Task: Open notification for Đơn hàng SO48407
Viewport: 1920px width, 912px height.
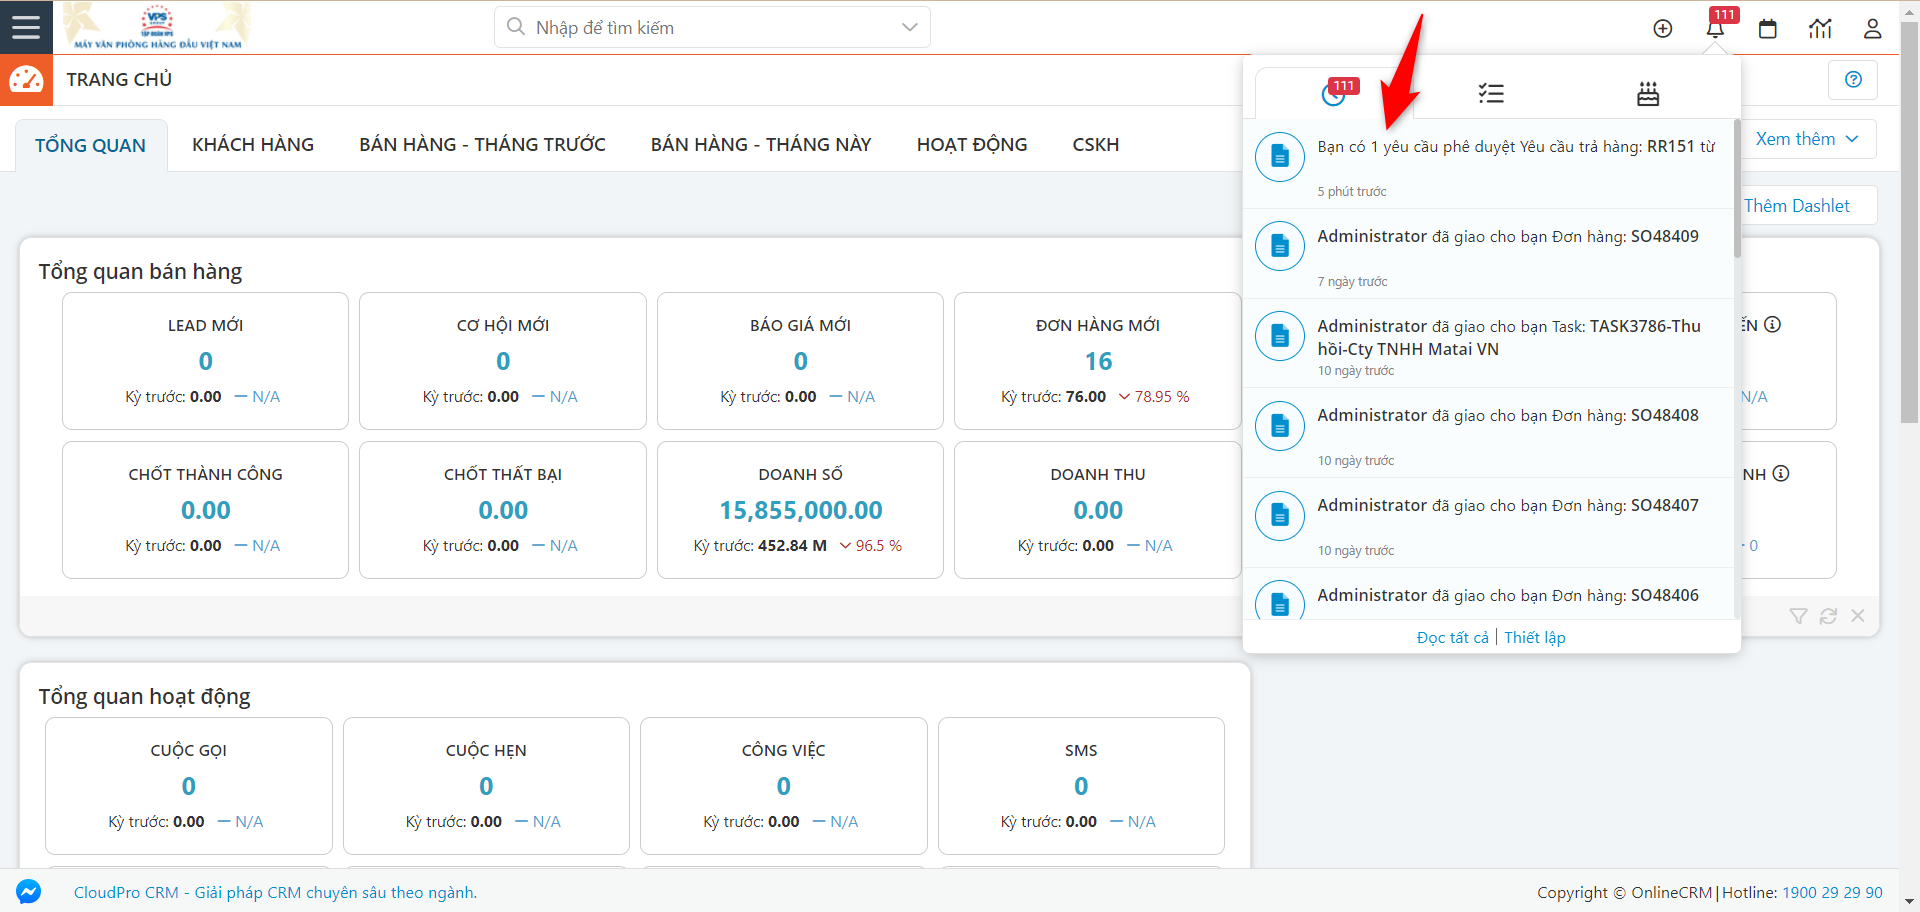Action: tap(1488, 523)
